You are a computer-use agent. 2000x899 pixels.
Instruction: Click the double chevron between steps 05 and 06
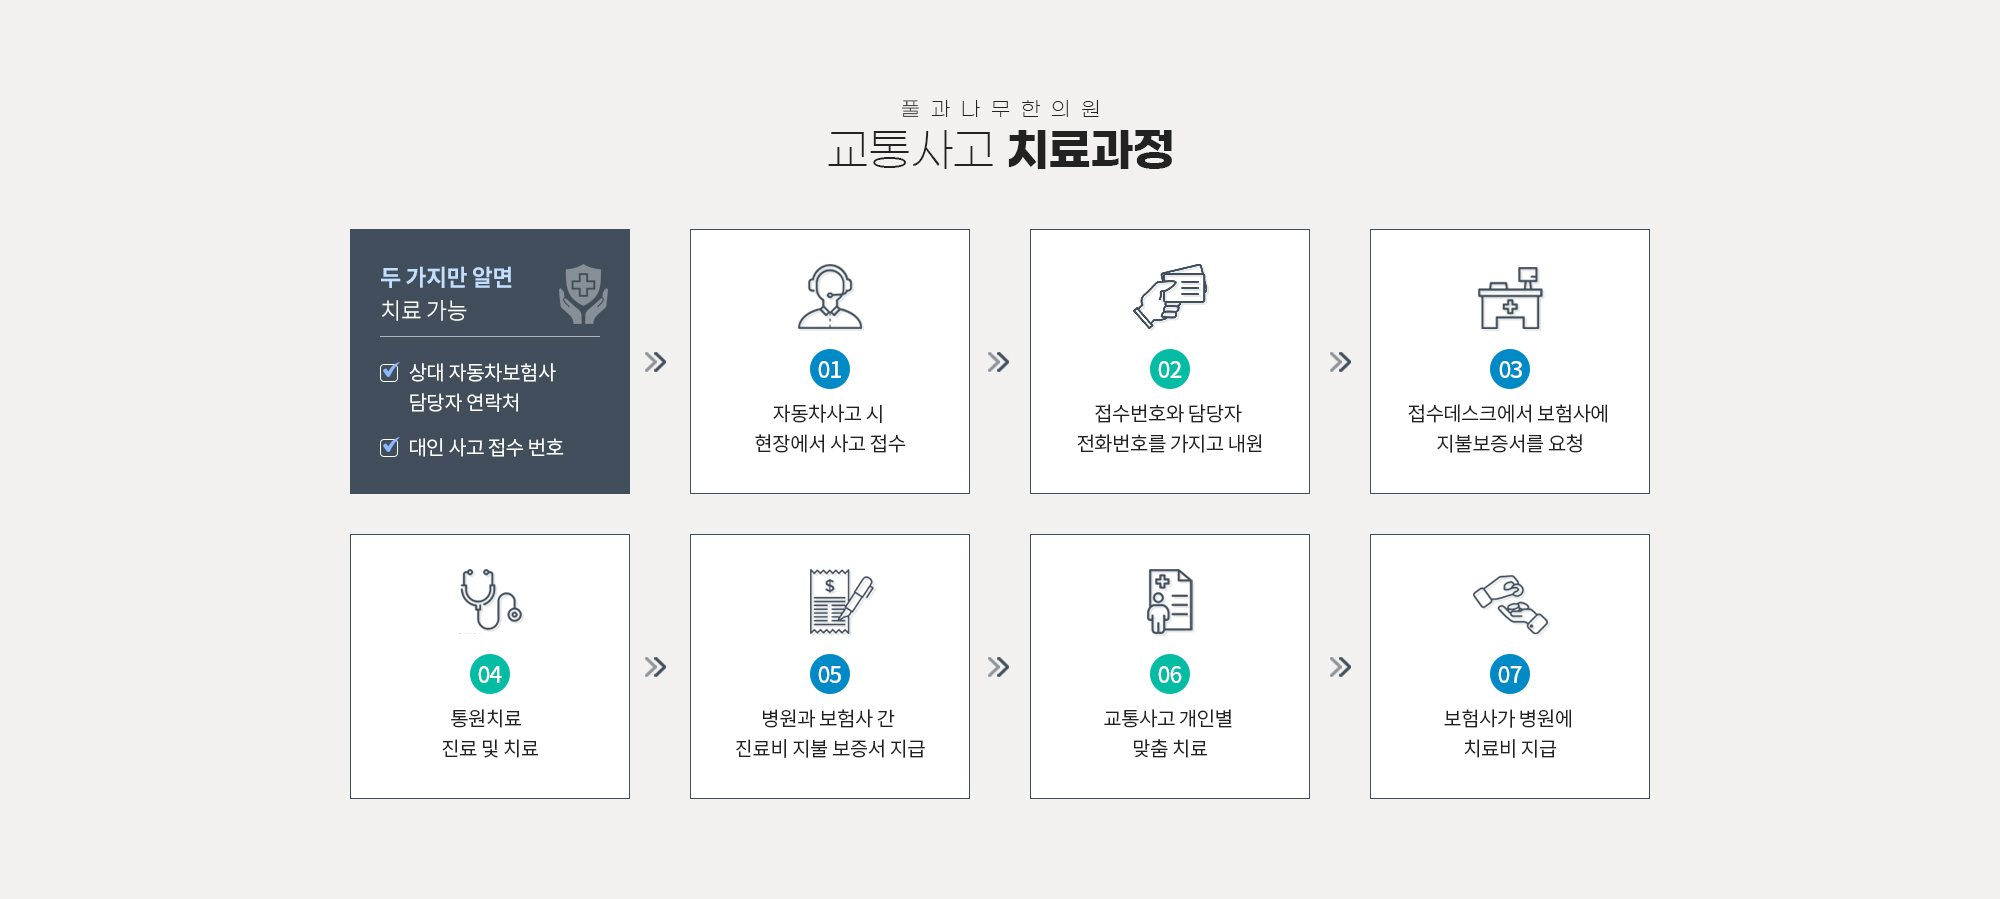point(998,667)
